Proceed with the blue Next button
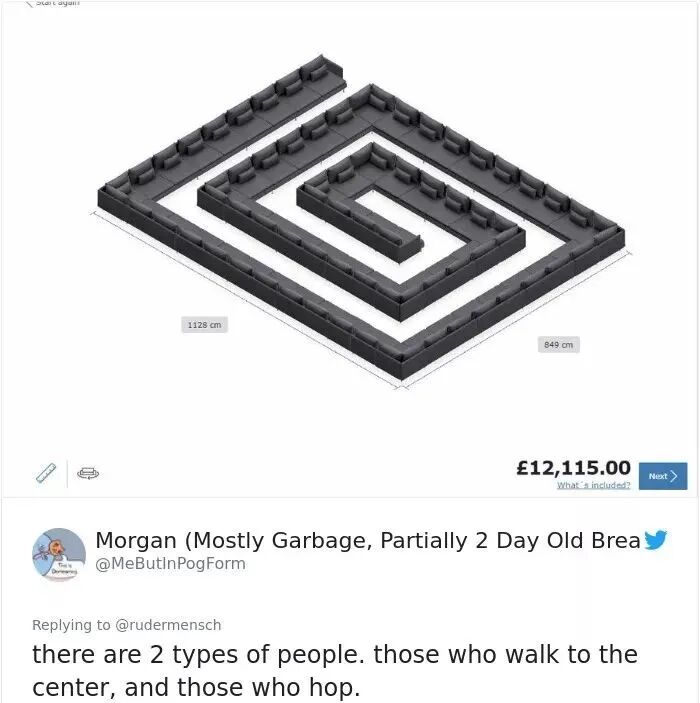 [x=663, y=476]
